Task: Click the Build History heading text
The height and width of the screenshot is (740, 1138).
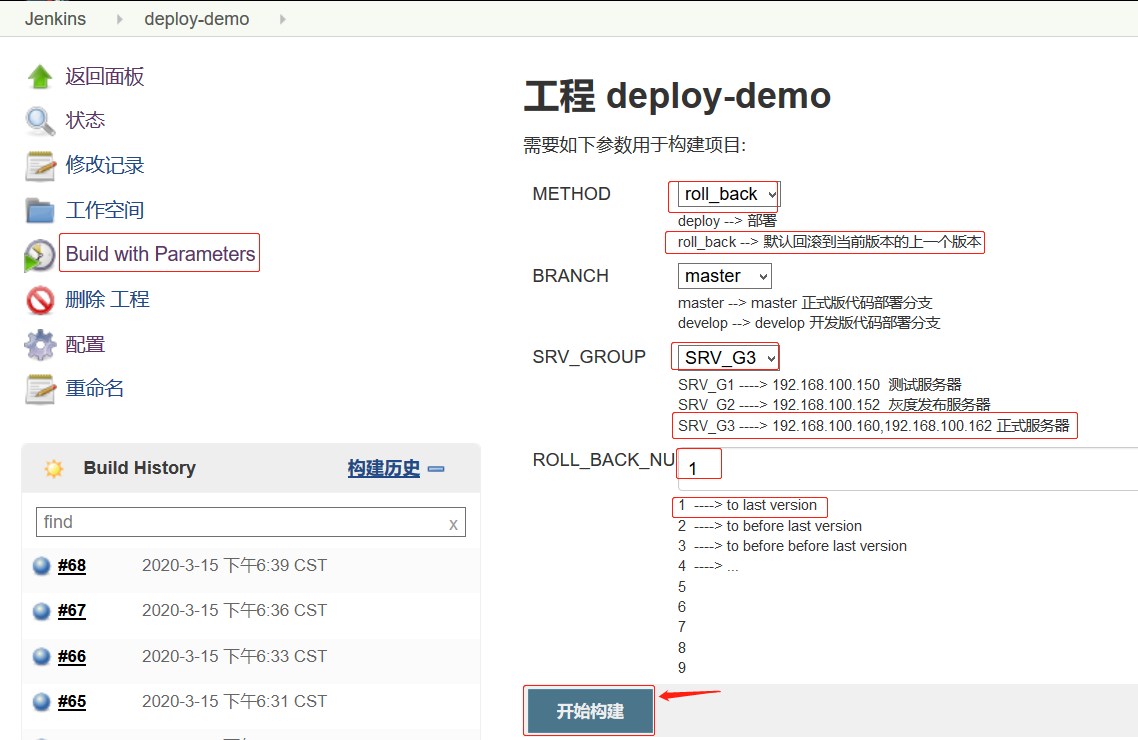Action: [139, 468]
